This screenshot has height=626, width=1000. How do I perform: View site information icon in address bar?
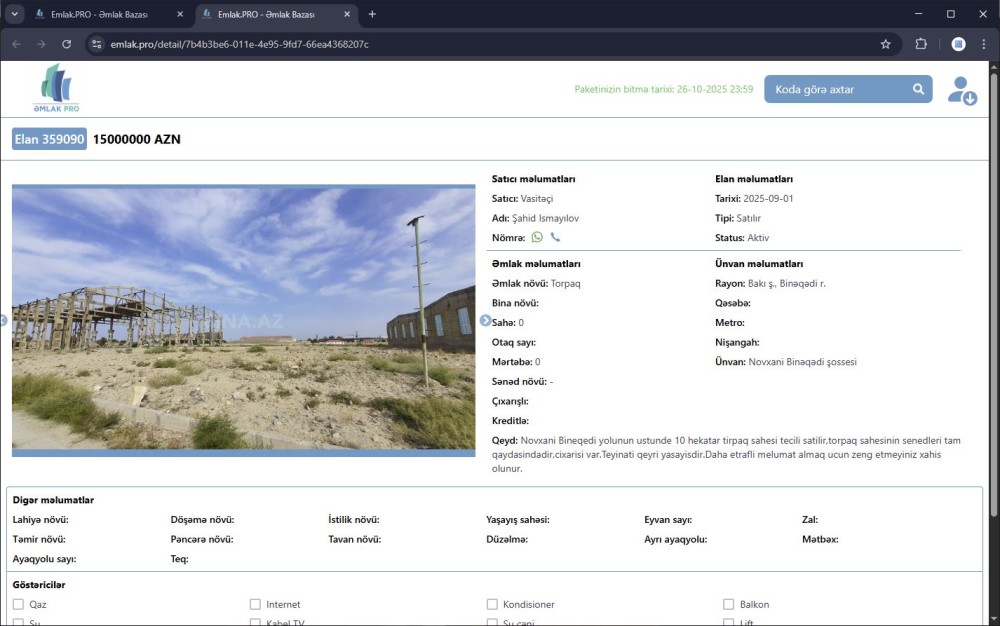coord(97,44)
